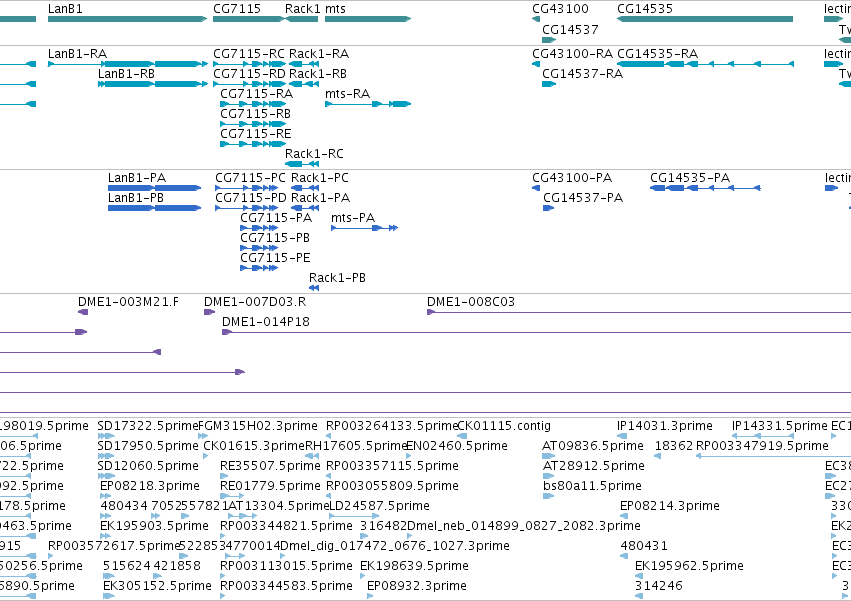This screenshot has height=601, width=851.
Task: Click the DME1-003M21.F clone label
Action: [x=128, y=302]
